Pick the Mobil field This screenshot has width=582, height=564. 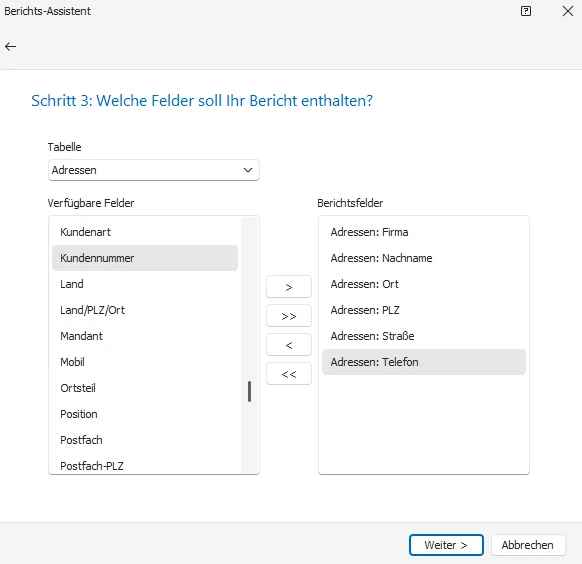(x=145, y=362)
